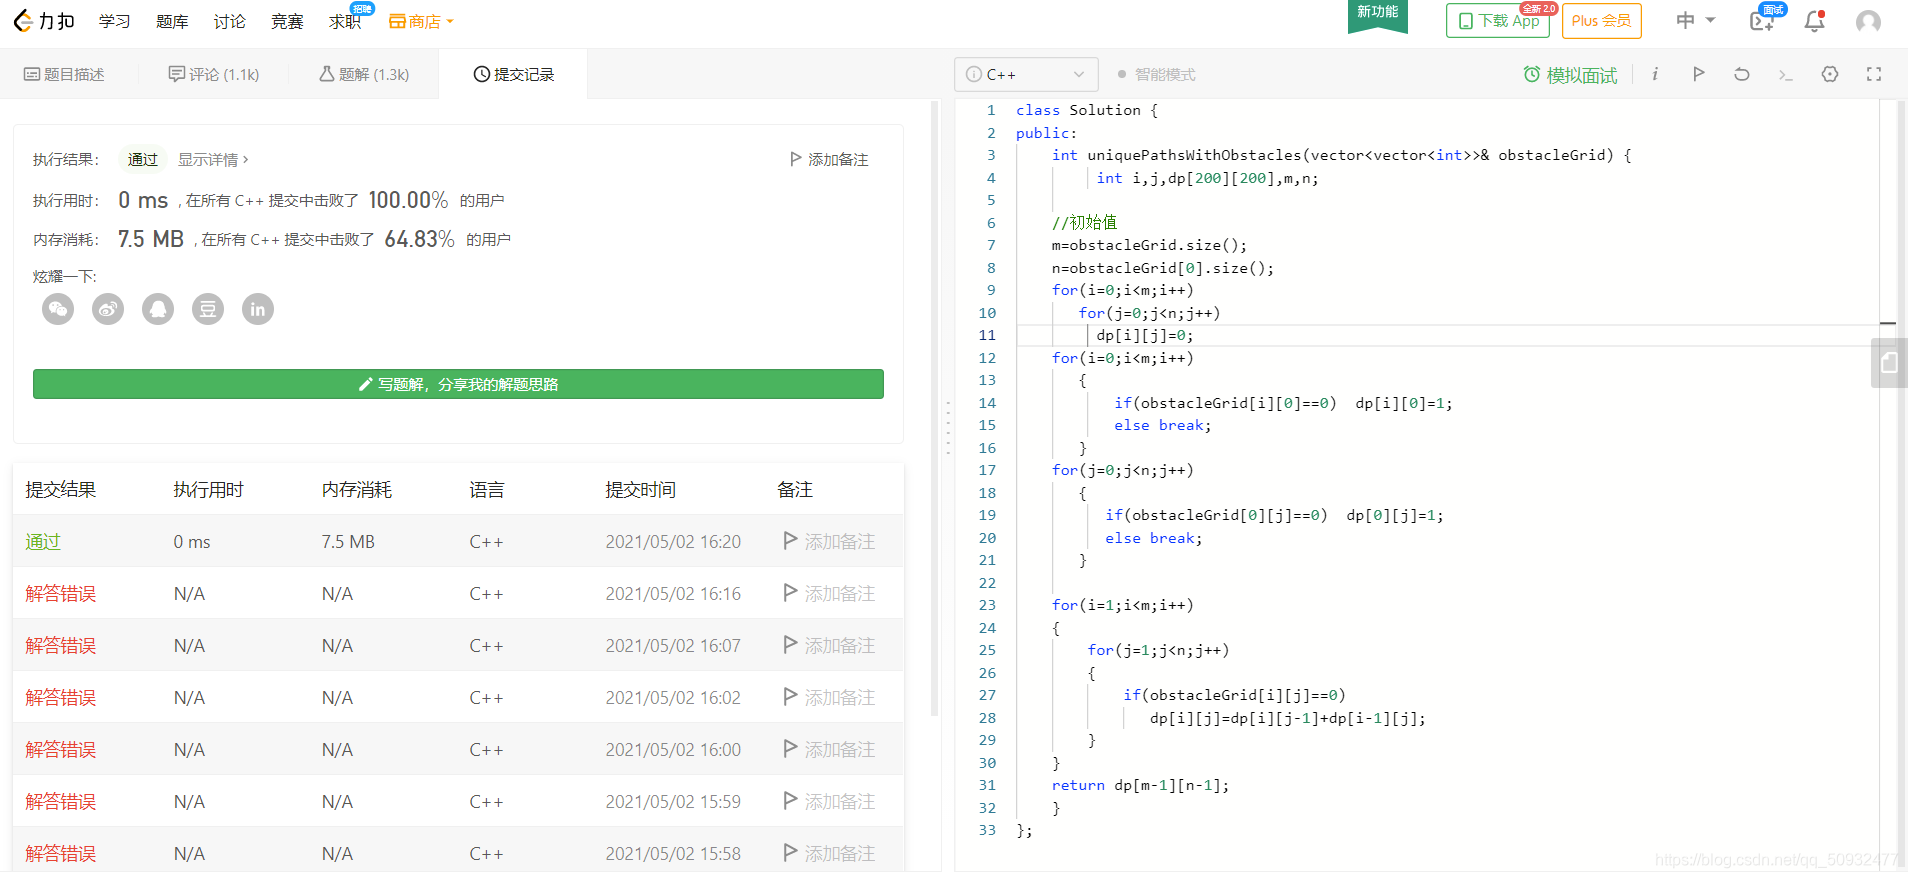This screenshot has height=878, width=1908.
Task: Open the notifications bell
Action: [x=1814, y=21]
